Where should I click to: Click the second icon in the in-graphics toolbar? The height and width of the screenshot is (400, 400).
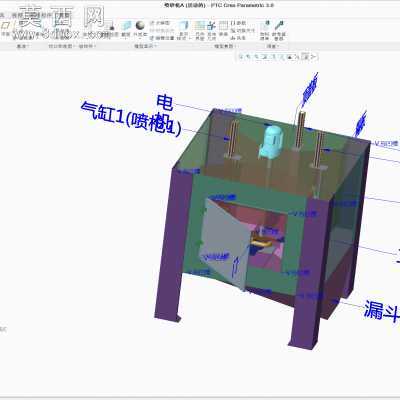[x=249, y=57]
